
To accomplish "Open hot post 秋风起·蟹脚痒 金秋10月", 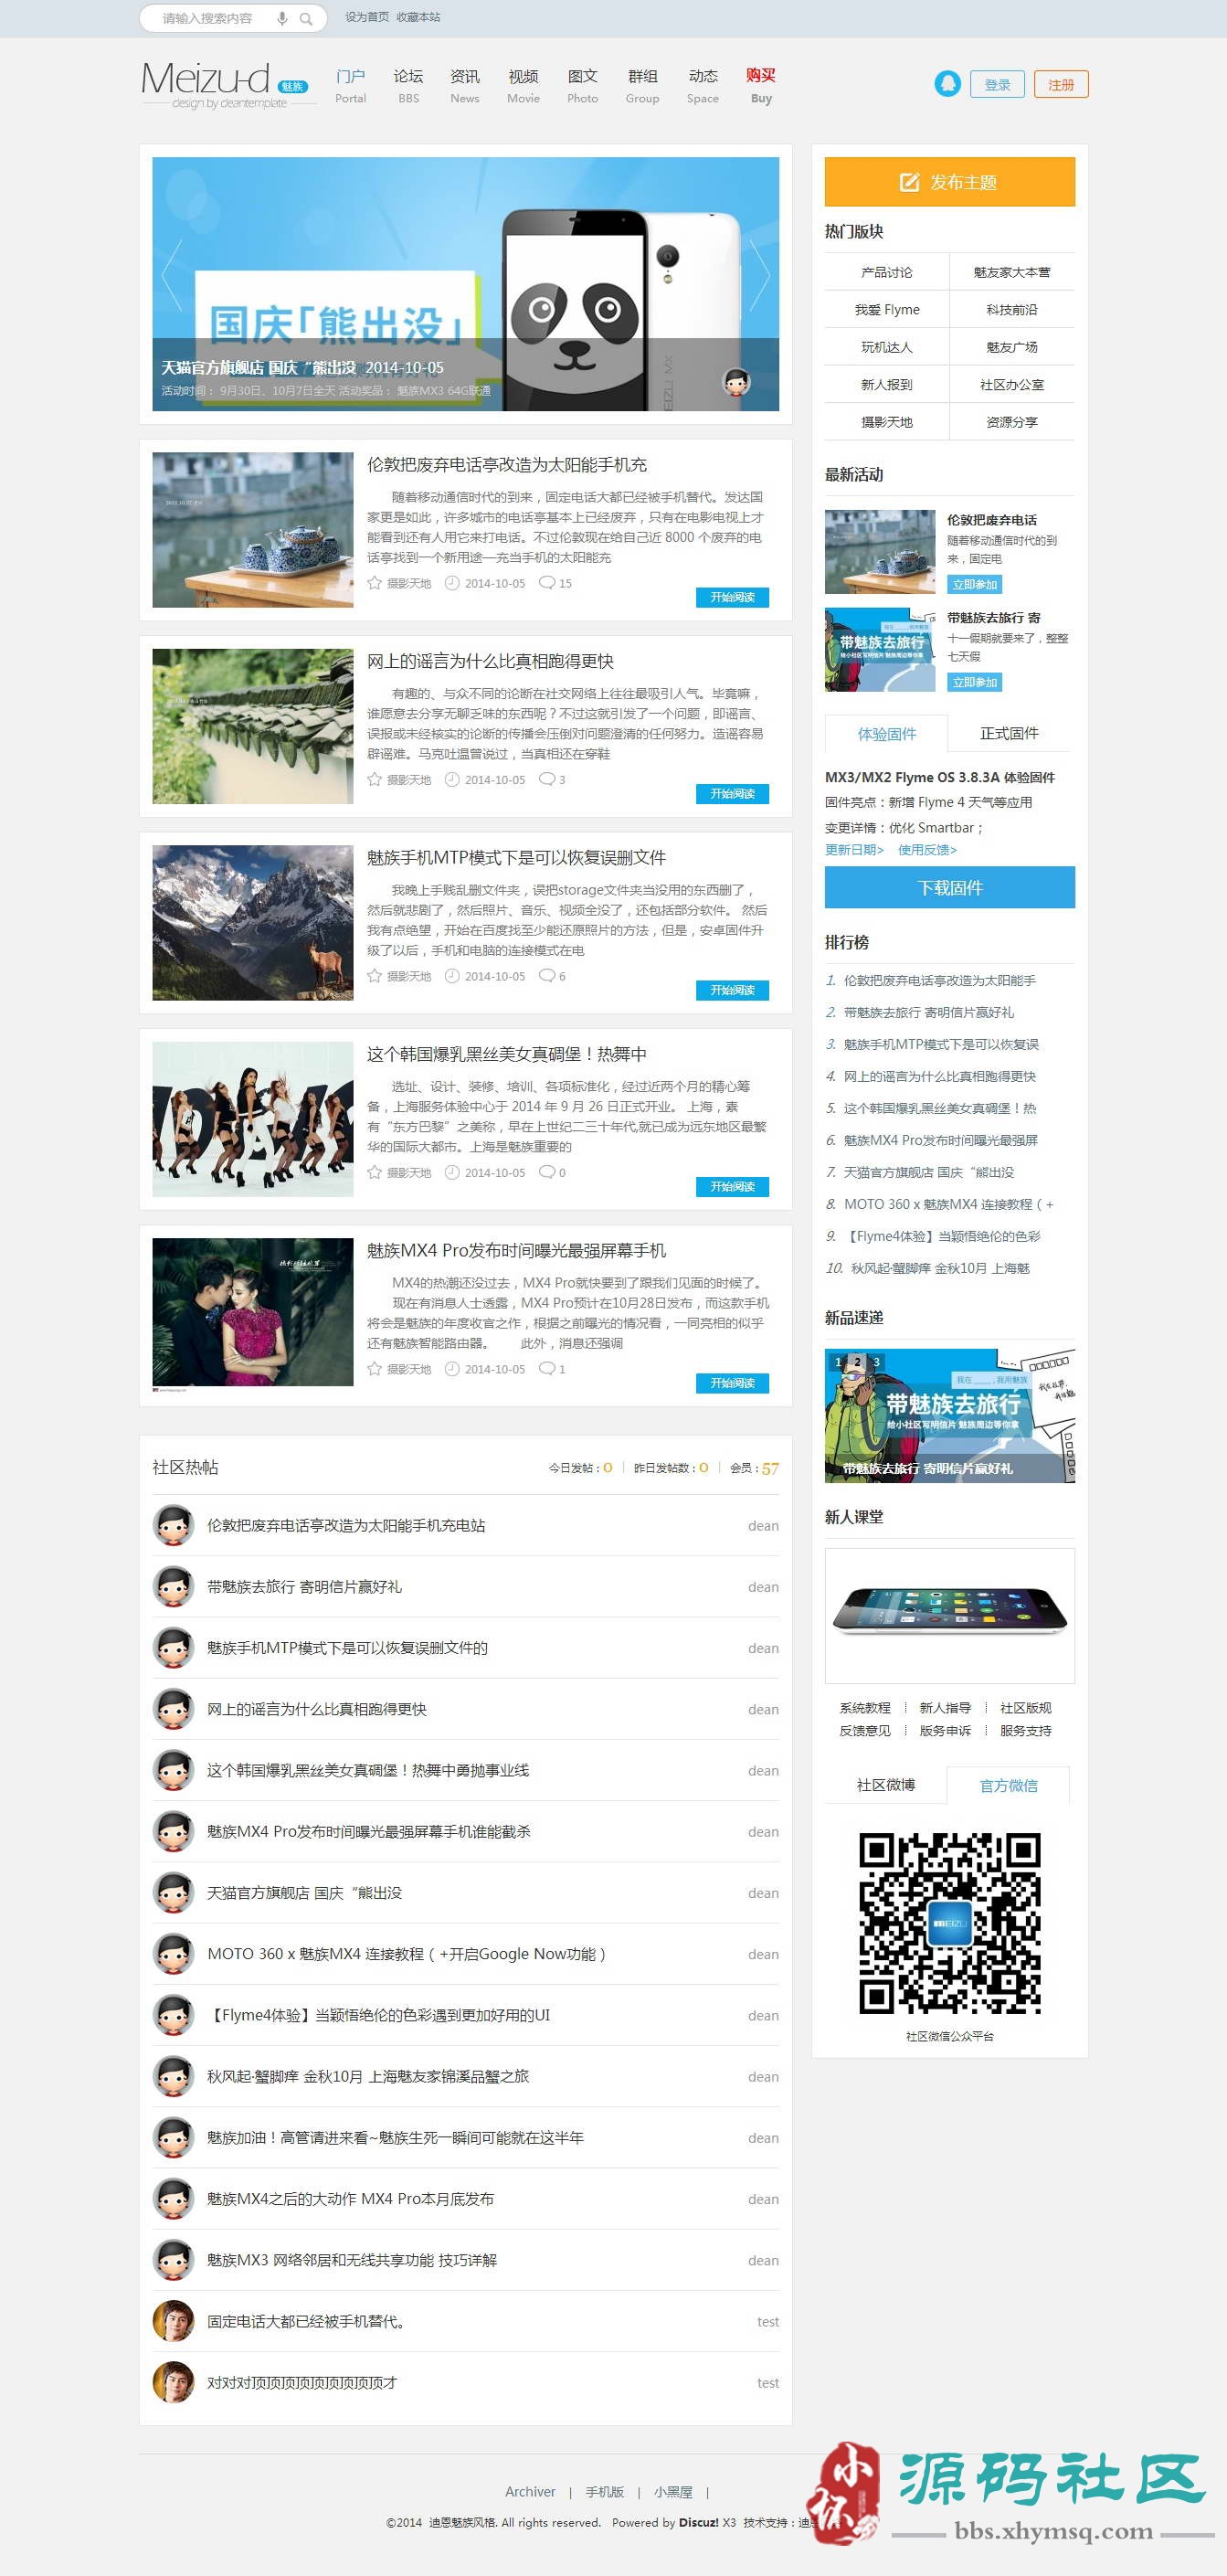I will [x=368, y=2076].
